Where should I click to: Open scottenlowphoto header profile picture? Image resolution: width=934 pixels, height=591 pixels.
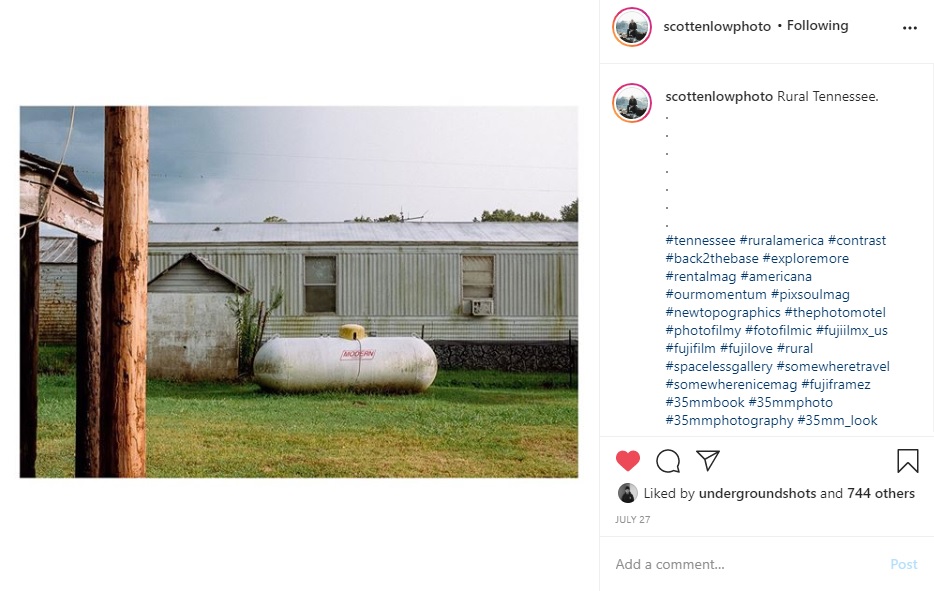coord(631,27)
